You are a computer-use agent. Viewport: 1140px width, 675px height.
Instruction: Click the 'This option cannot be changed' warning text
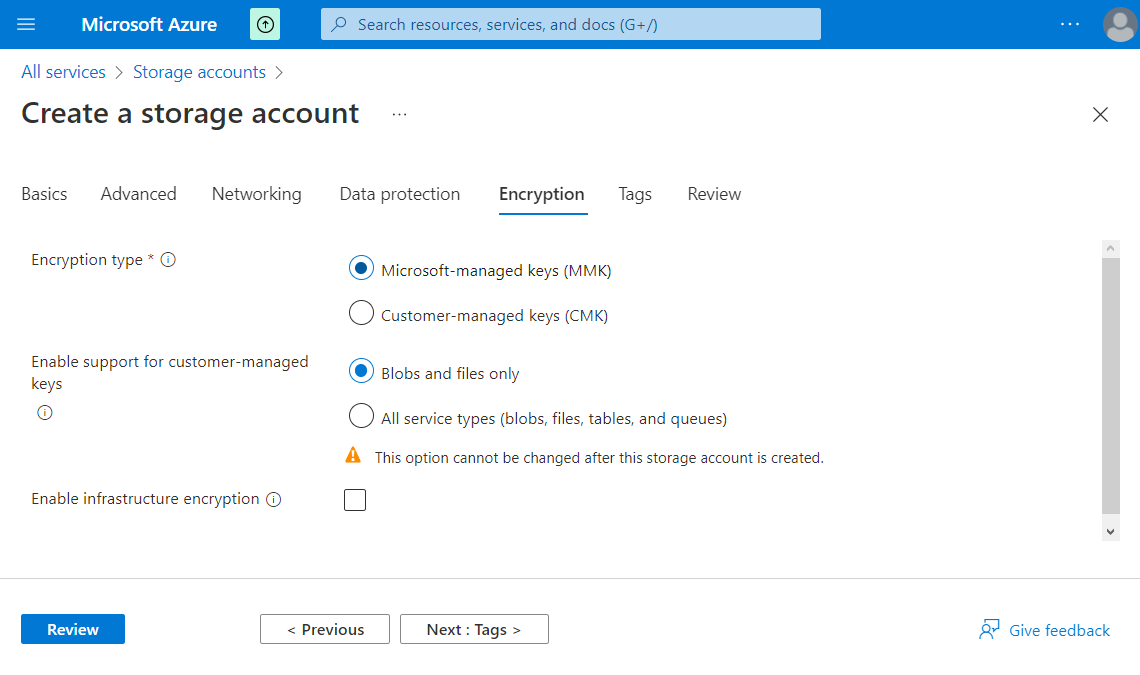[599, 458]
